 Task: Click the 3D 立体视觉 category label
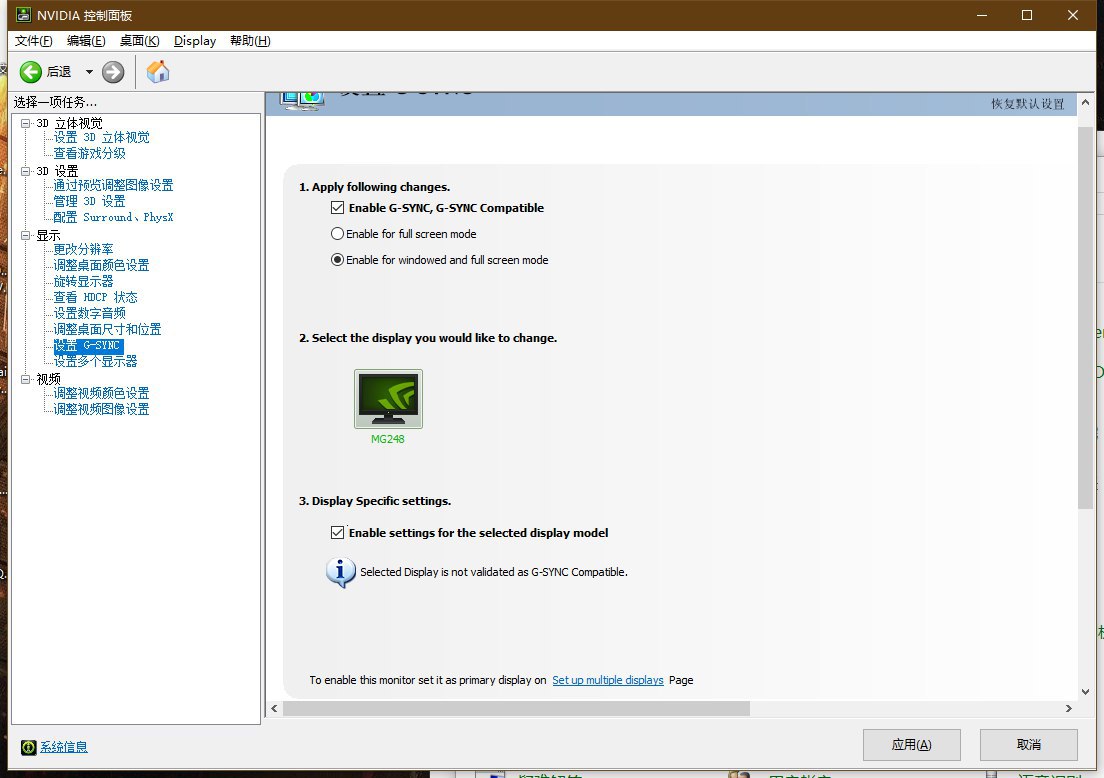tap(70, 123)
